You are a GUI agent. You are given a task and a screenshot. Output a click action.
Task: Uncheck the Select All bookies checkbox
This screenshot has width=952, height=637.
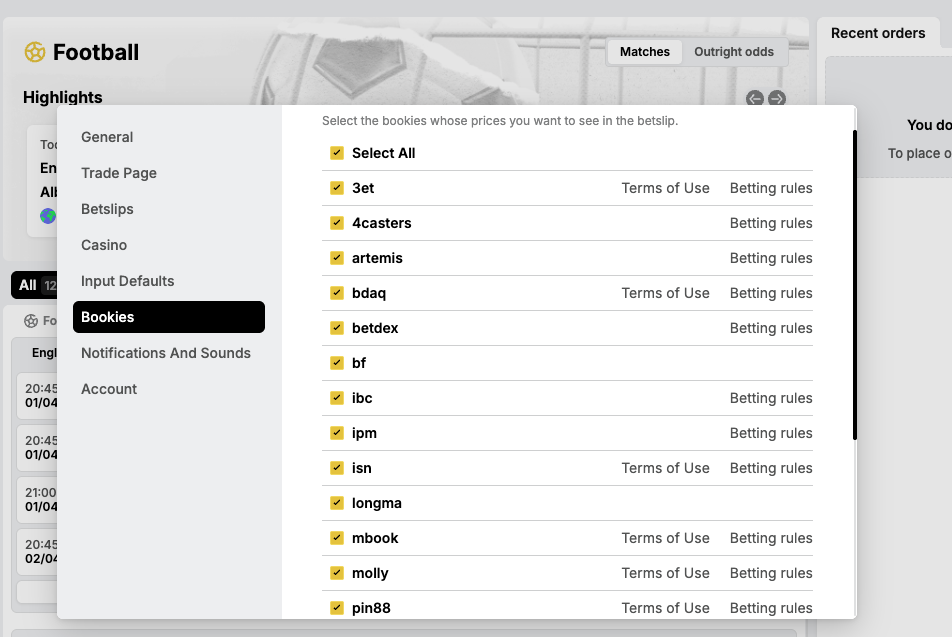pyautogui.click(x=336, y=153)
